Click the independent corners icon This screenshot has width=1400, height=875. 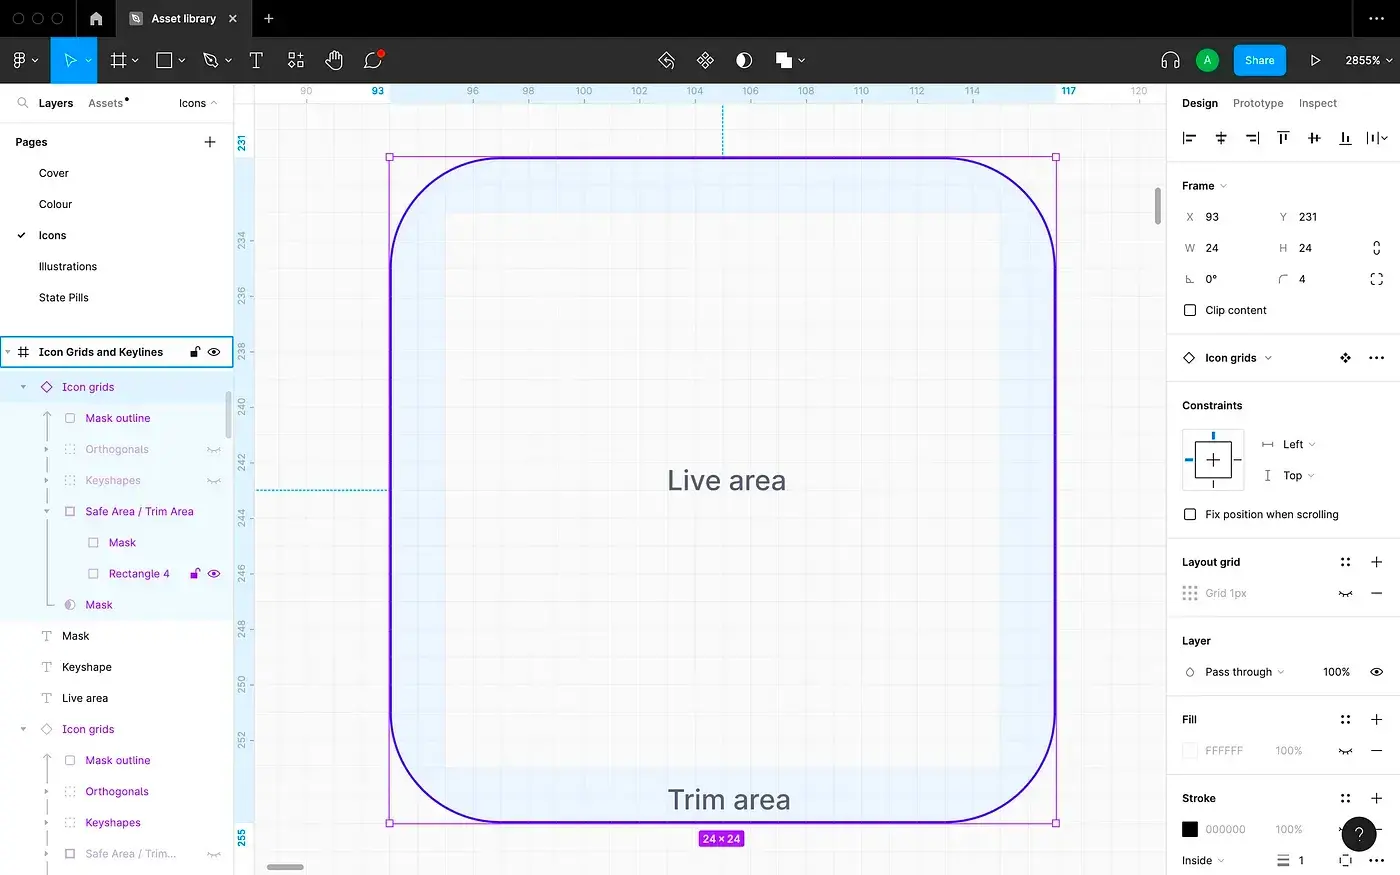pos(1376,279)
